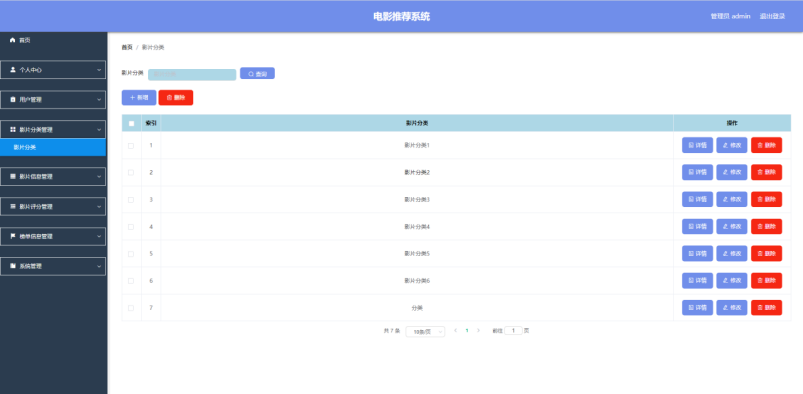Click the flag icon of 榜单信息管理
The width and height of the screenshot is (803, 394).
(13, 236)
